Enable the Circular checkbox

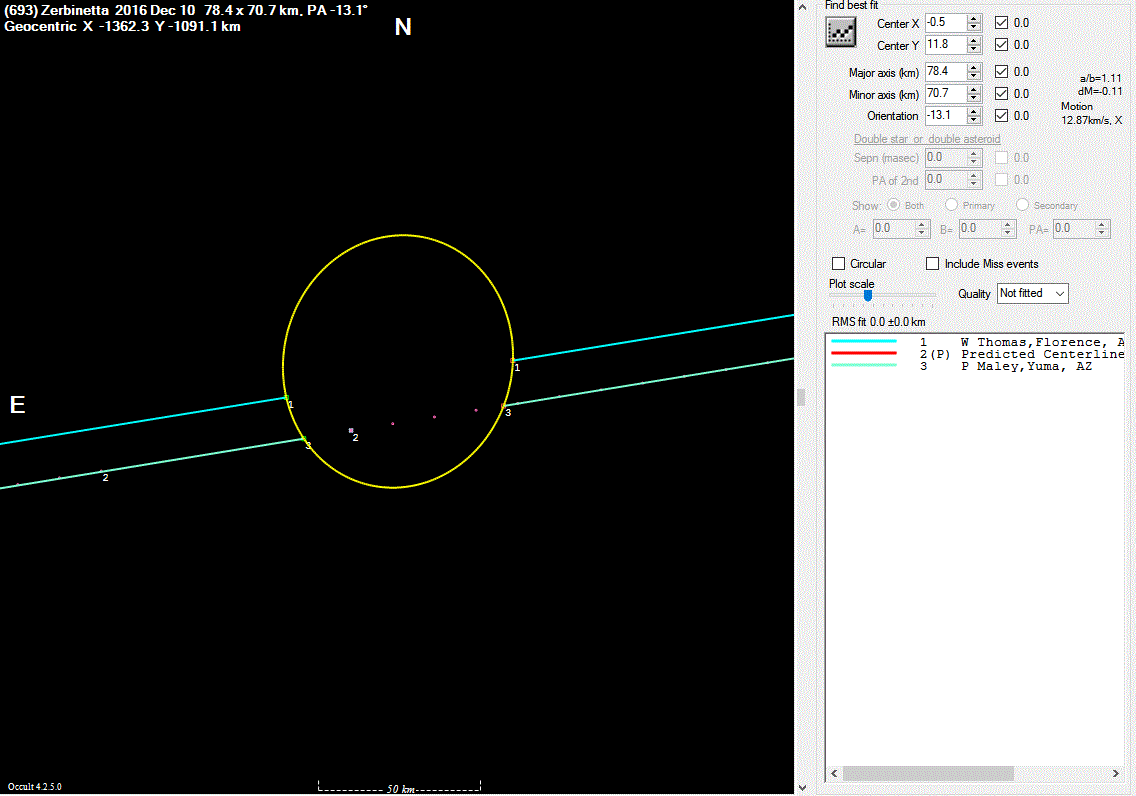coord(838,264)
